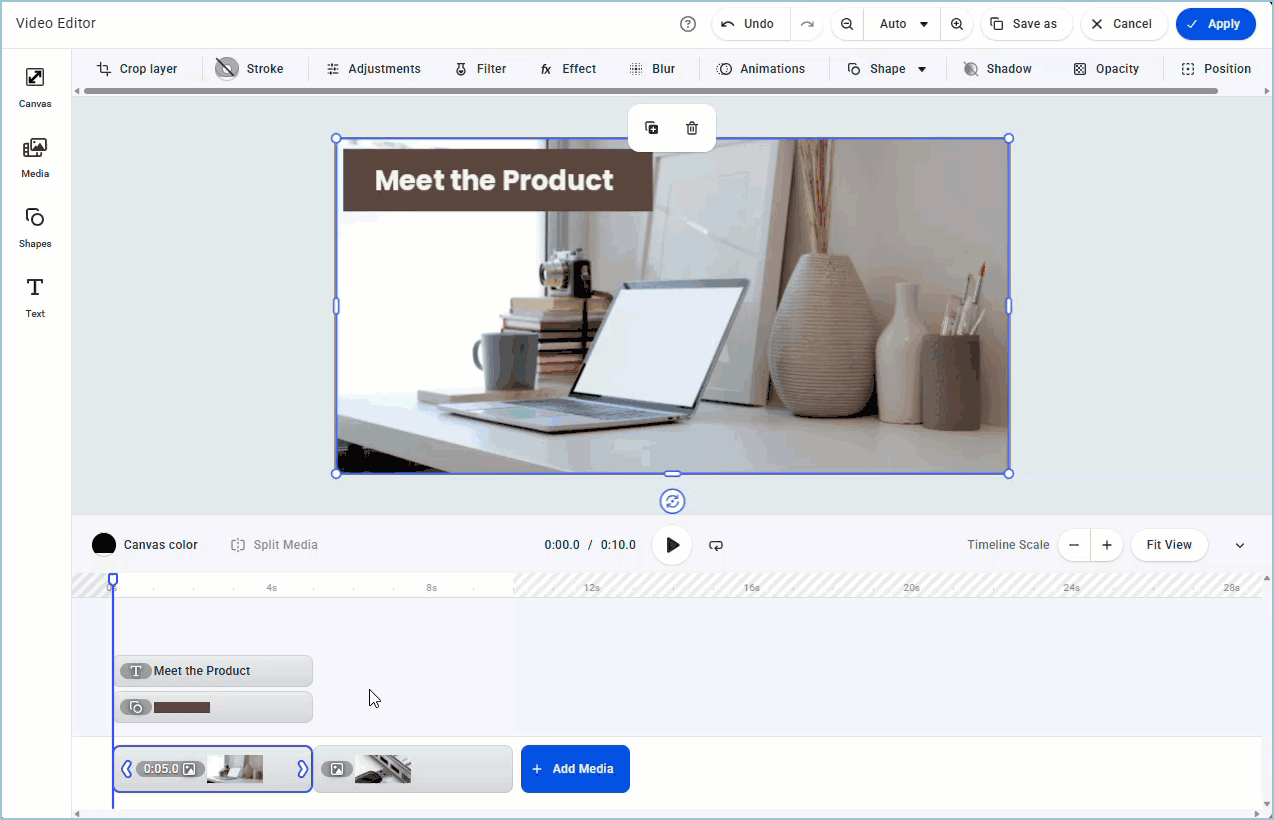
Task: Toggle loop playback
Action: click(x=716, y=545)
